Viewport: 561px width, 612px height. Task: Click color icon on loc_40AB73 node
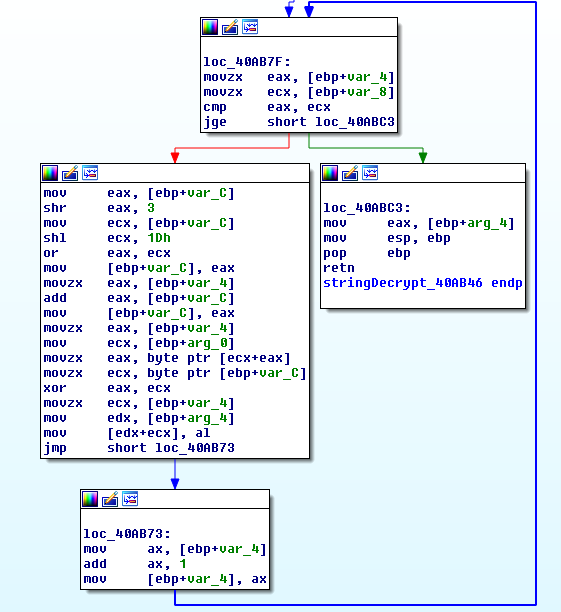click(x=90, y=499)
